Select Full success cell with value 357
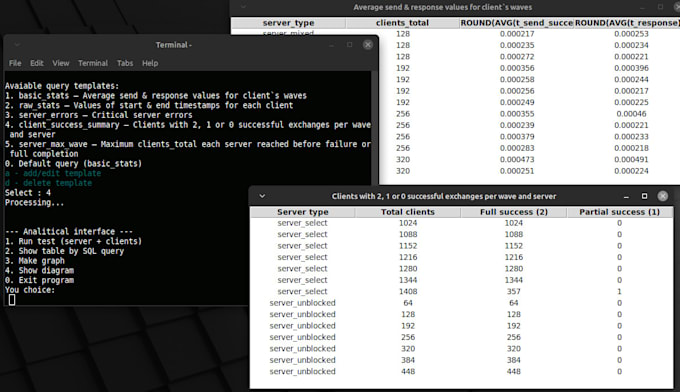The width and height of the screenshot is (680, 392). pos(513,291)
